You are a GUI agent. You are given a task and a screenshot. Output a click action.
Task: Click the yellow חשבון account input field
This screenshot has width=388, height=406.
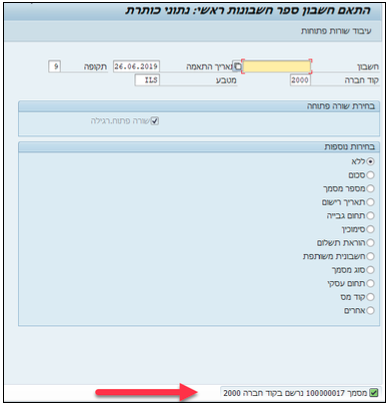pyautogui.click(x=276, y=67)
